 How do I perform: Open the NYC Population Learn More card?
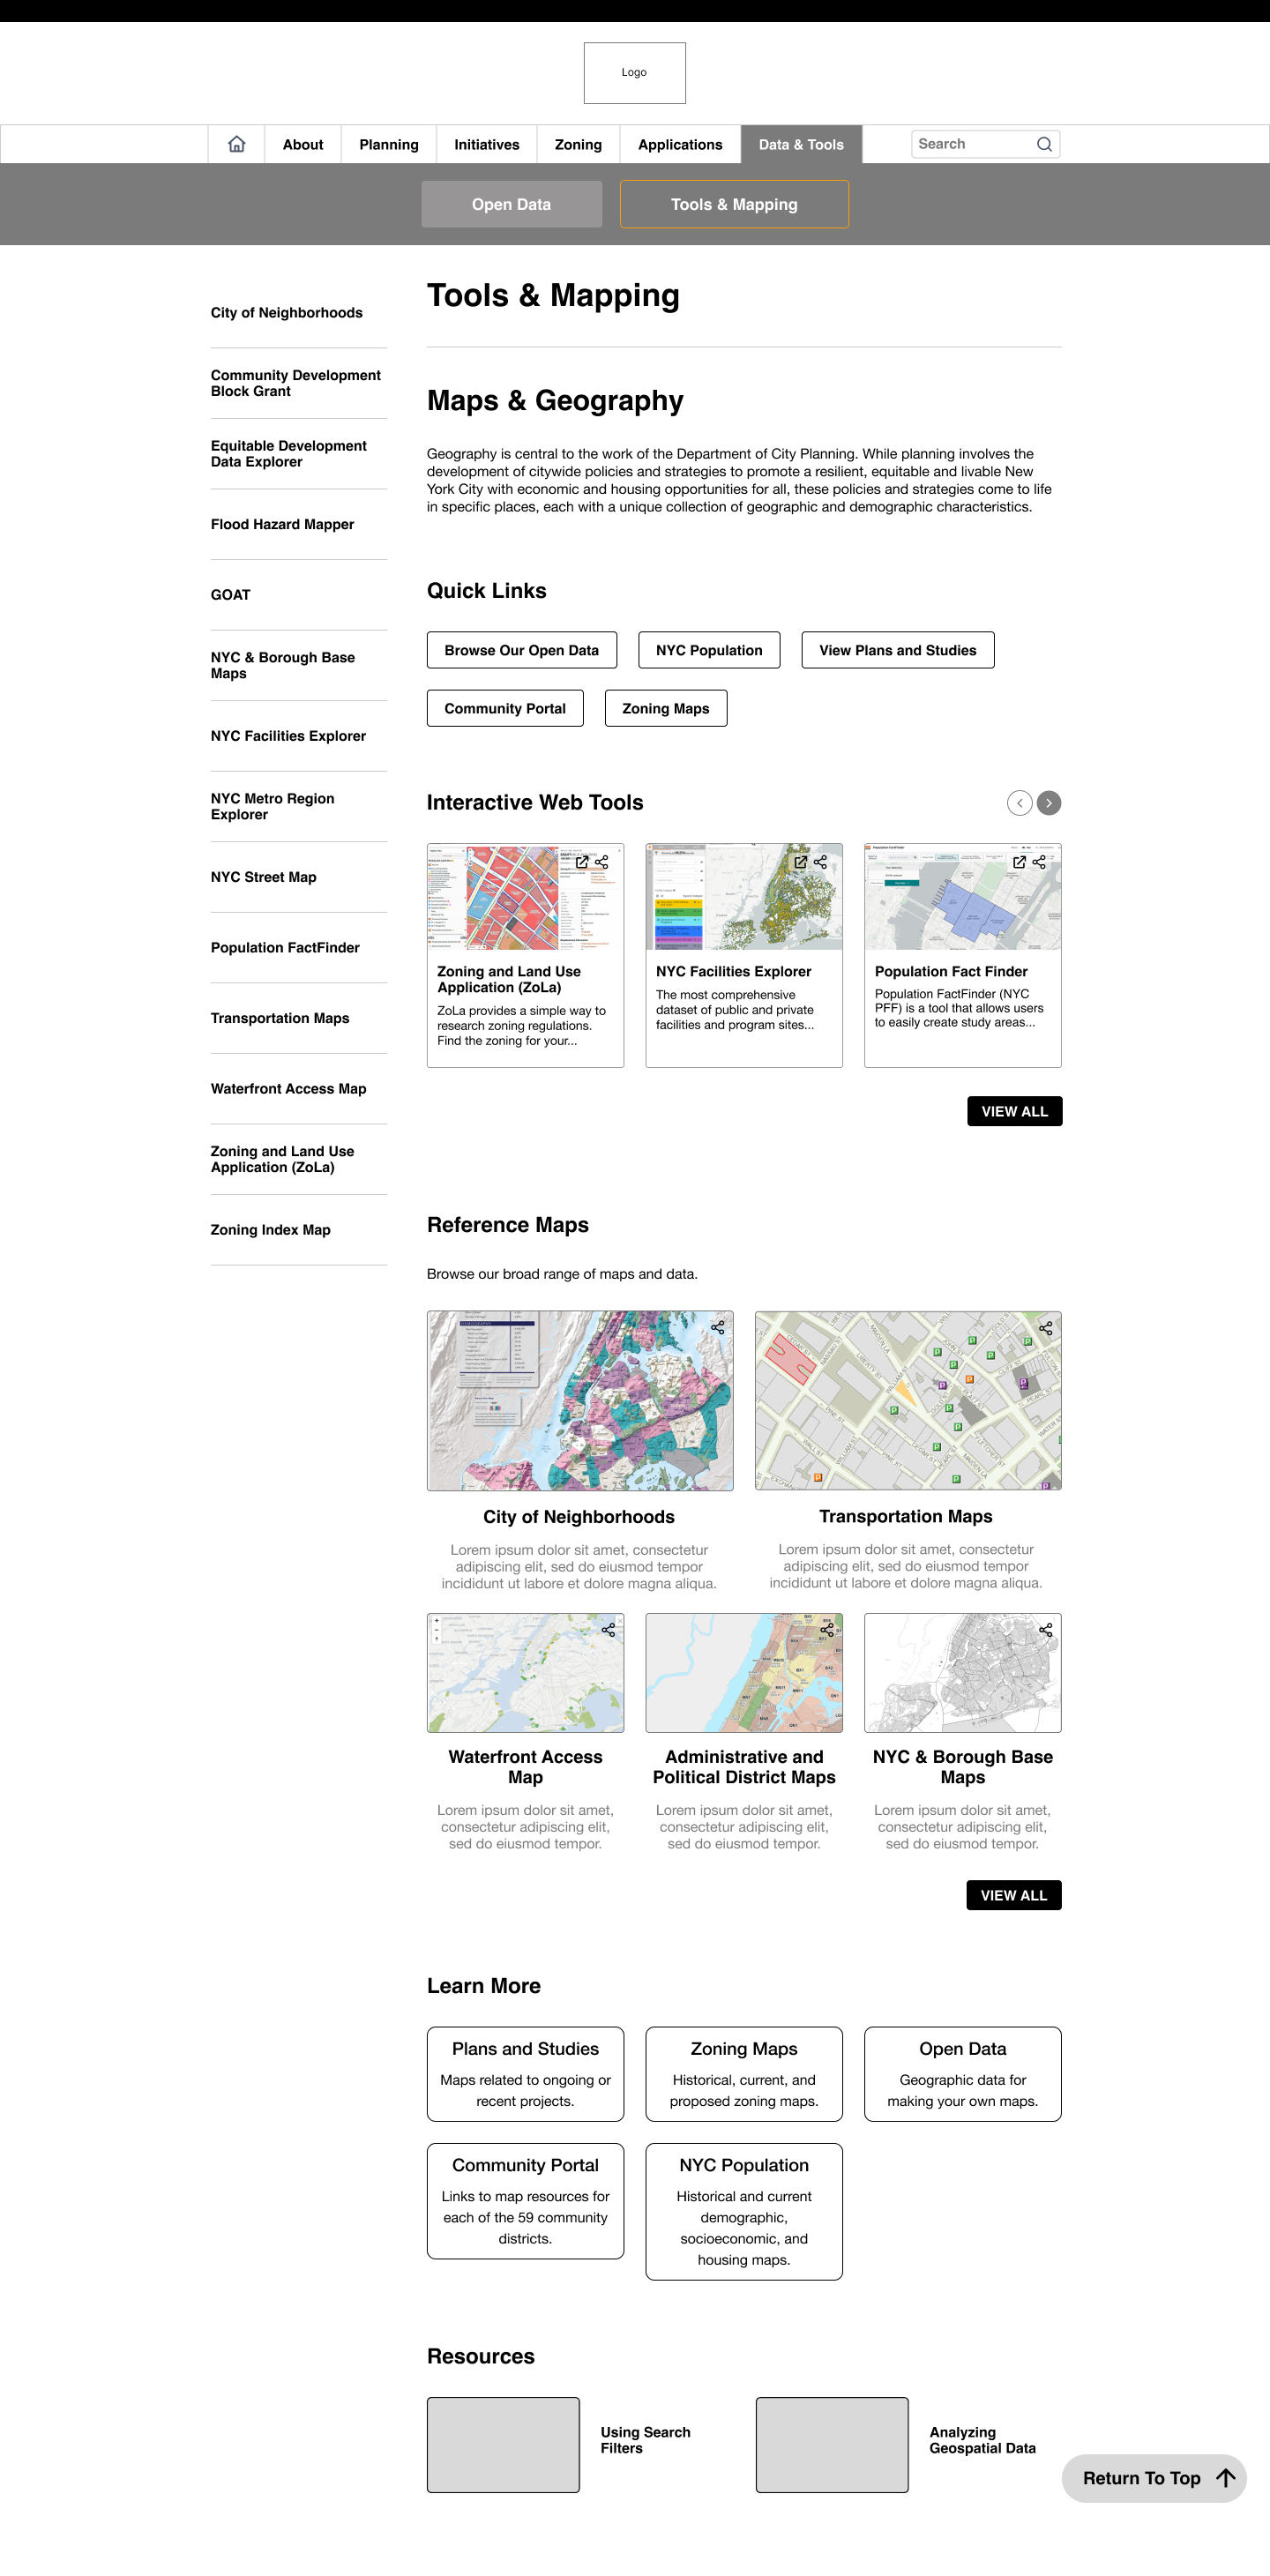[744, 2211]
